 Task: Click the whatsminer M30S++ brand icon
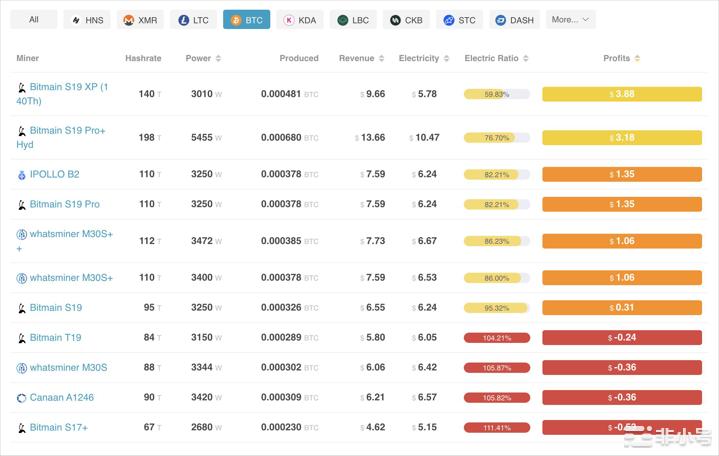(21, 235)
